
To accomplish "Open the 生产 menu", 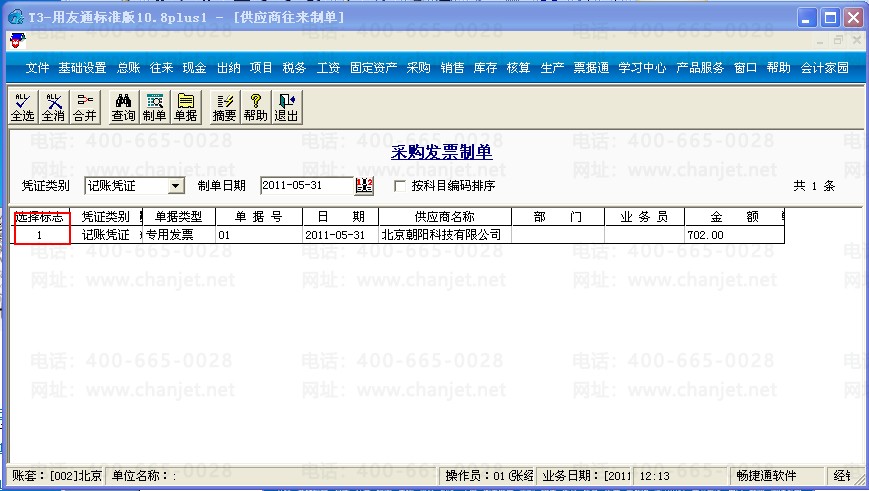I will [552, 68].
